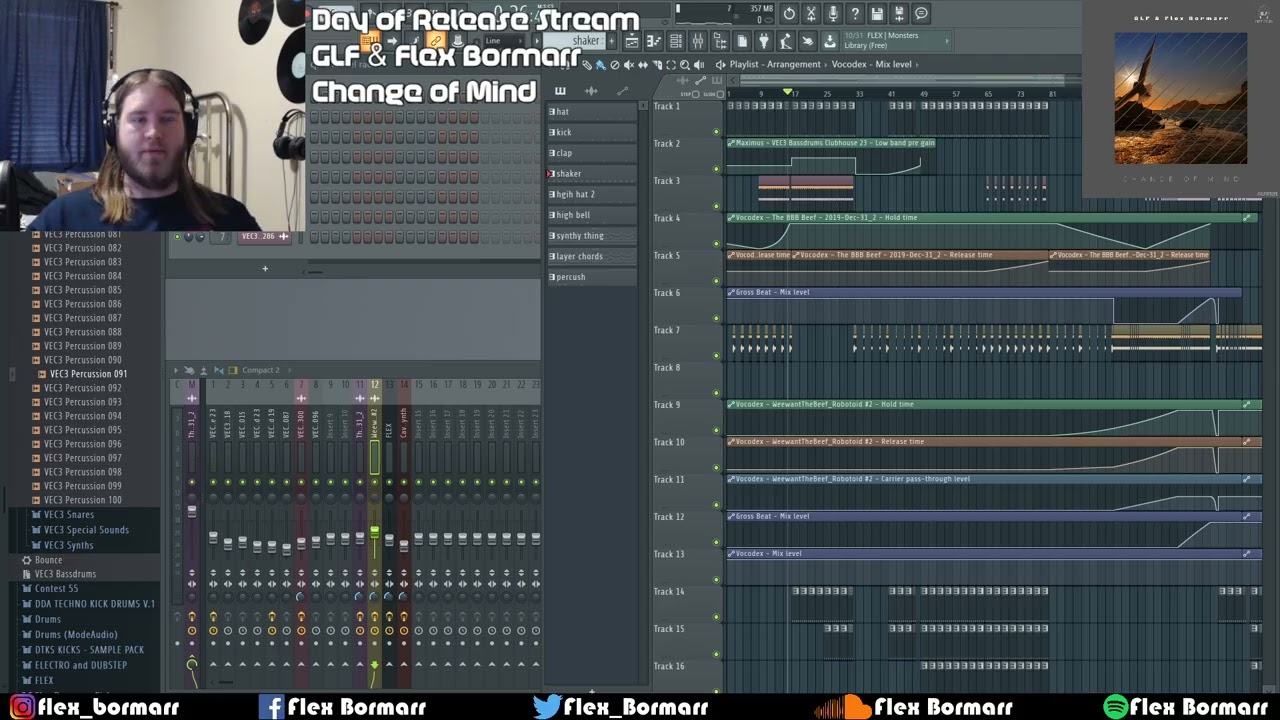Click the export project icon beside save
This screenshot has height=720, width=1280.
899,14
